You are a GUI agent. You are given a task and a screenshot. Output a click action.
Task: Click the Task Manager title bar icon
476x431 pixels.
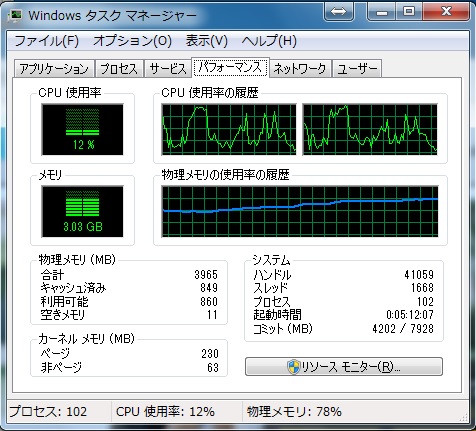pos(15,15)
